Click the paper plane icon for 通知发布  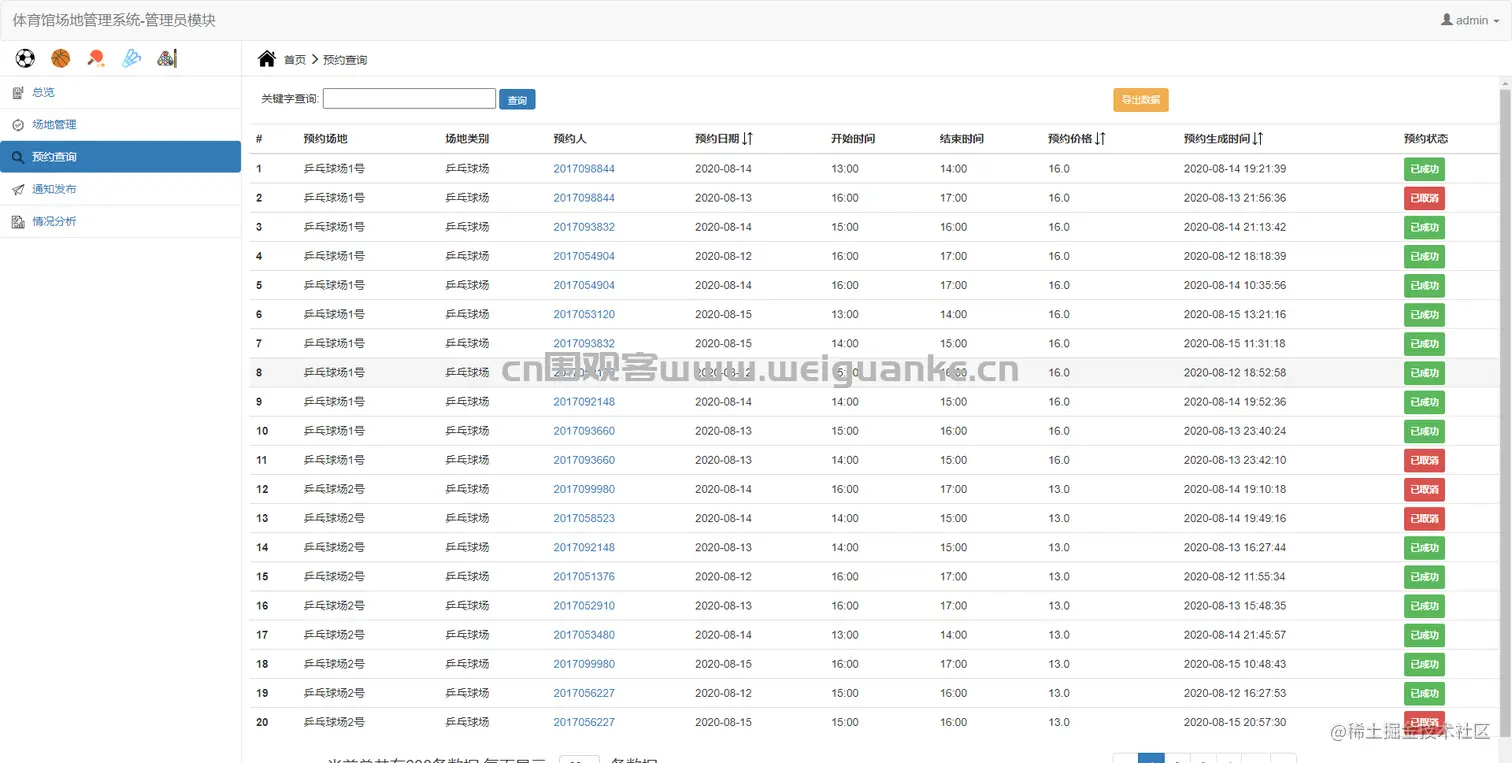18,190
